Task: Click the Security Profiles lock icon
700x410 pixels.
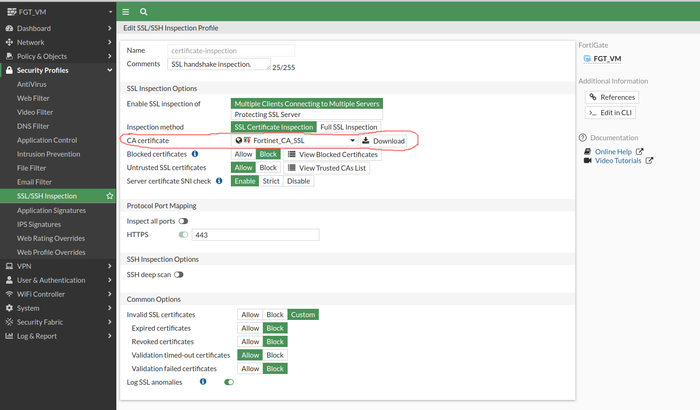Action: pyautogui.click(x=9, y=70)
